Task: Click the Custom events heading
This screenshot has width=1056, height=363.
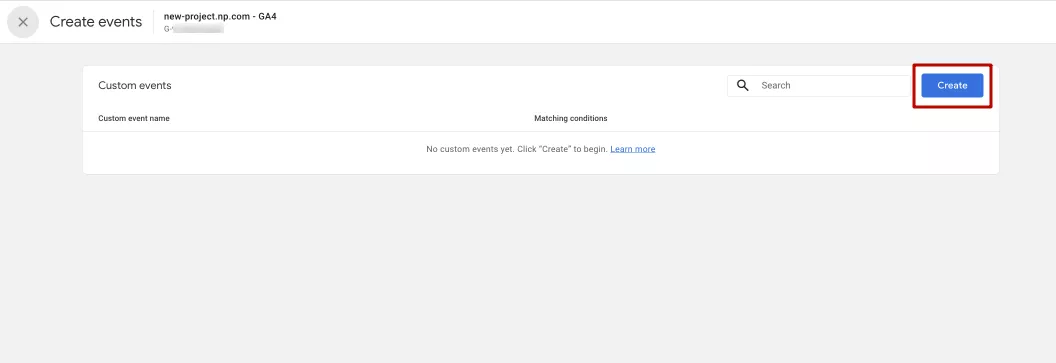Action: pos(135,86)
